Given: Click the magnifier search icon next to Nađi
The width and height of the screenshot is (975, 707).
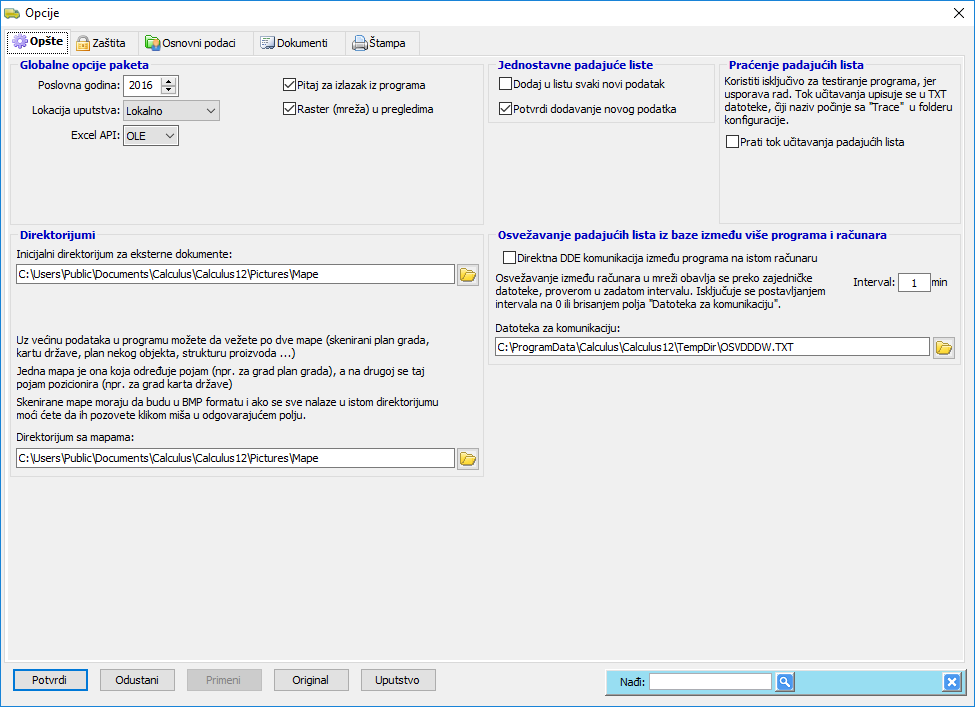Looking at the screenshot, I should (x=785, y=682).
